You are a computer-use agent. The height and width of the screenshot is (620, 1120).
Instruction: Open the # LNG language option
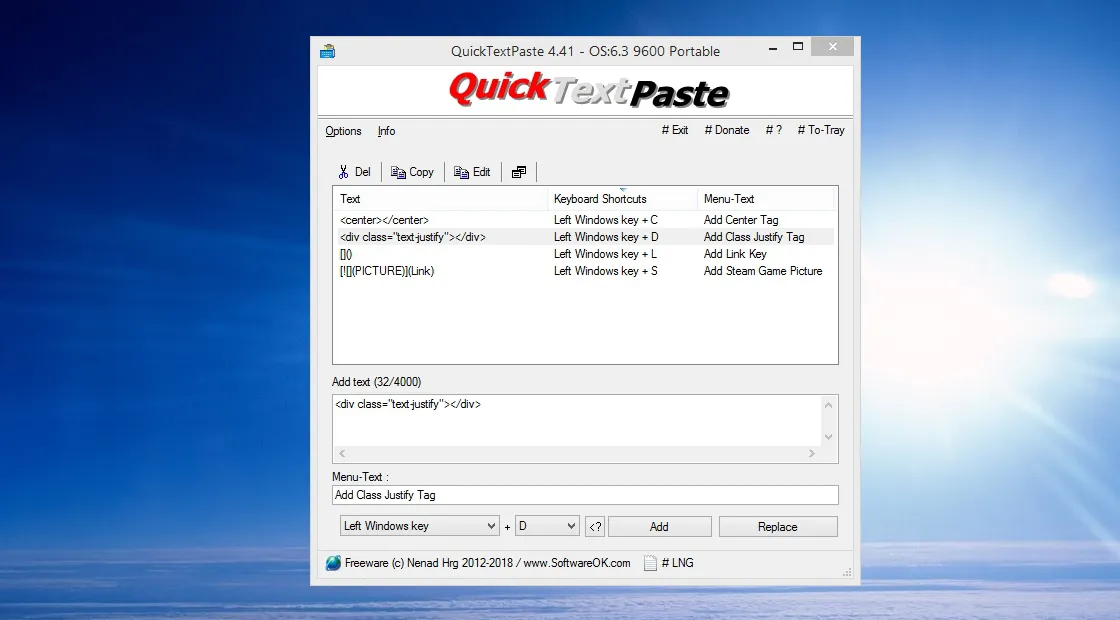[x=677, y=563]
